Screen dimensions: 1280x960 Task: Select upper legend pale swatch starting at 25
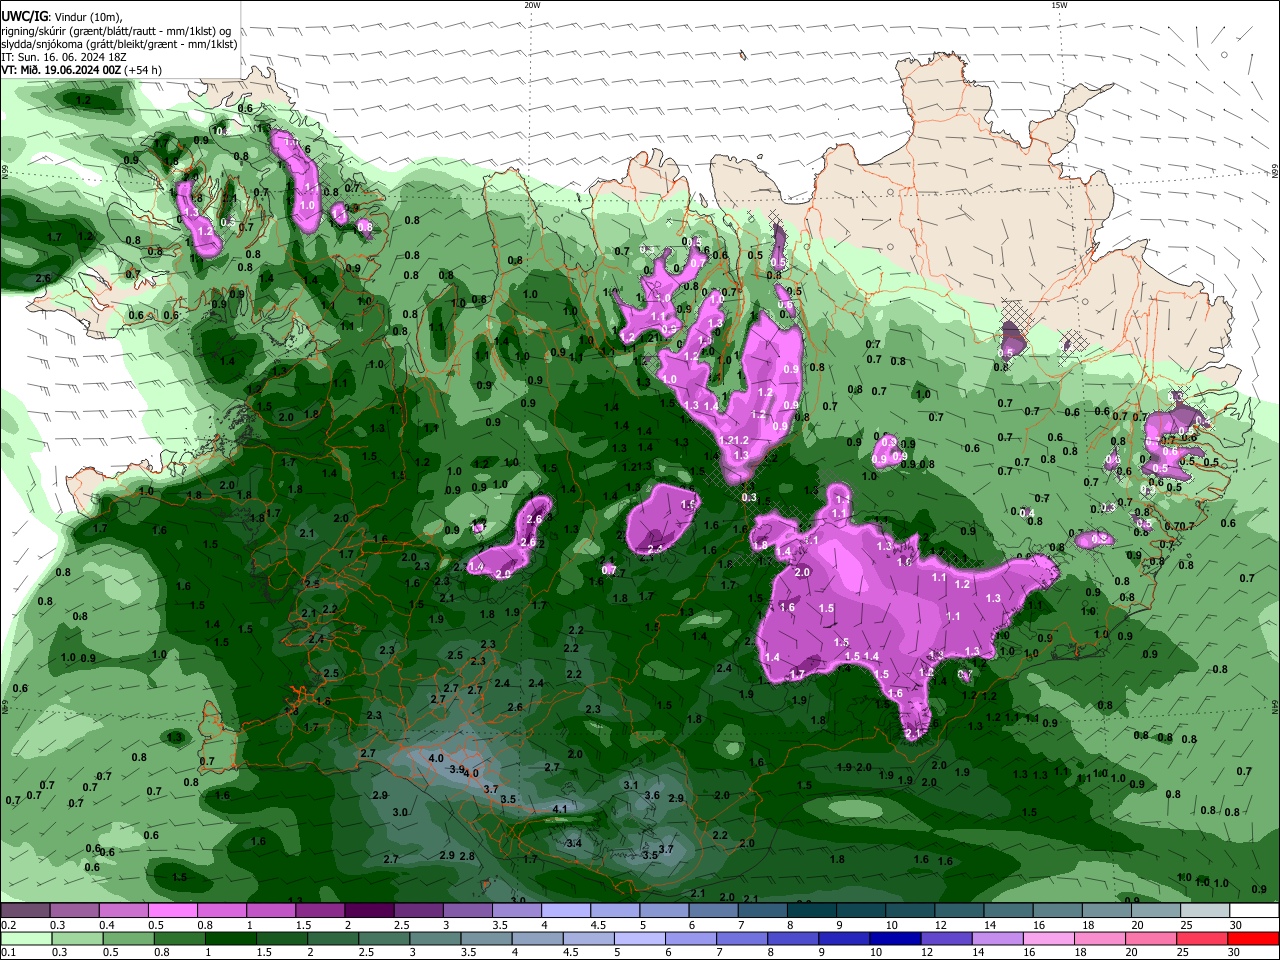point(1205,911)
